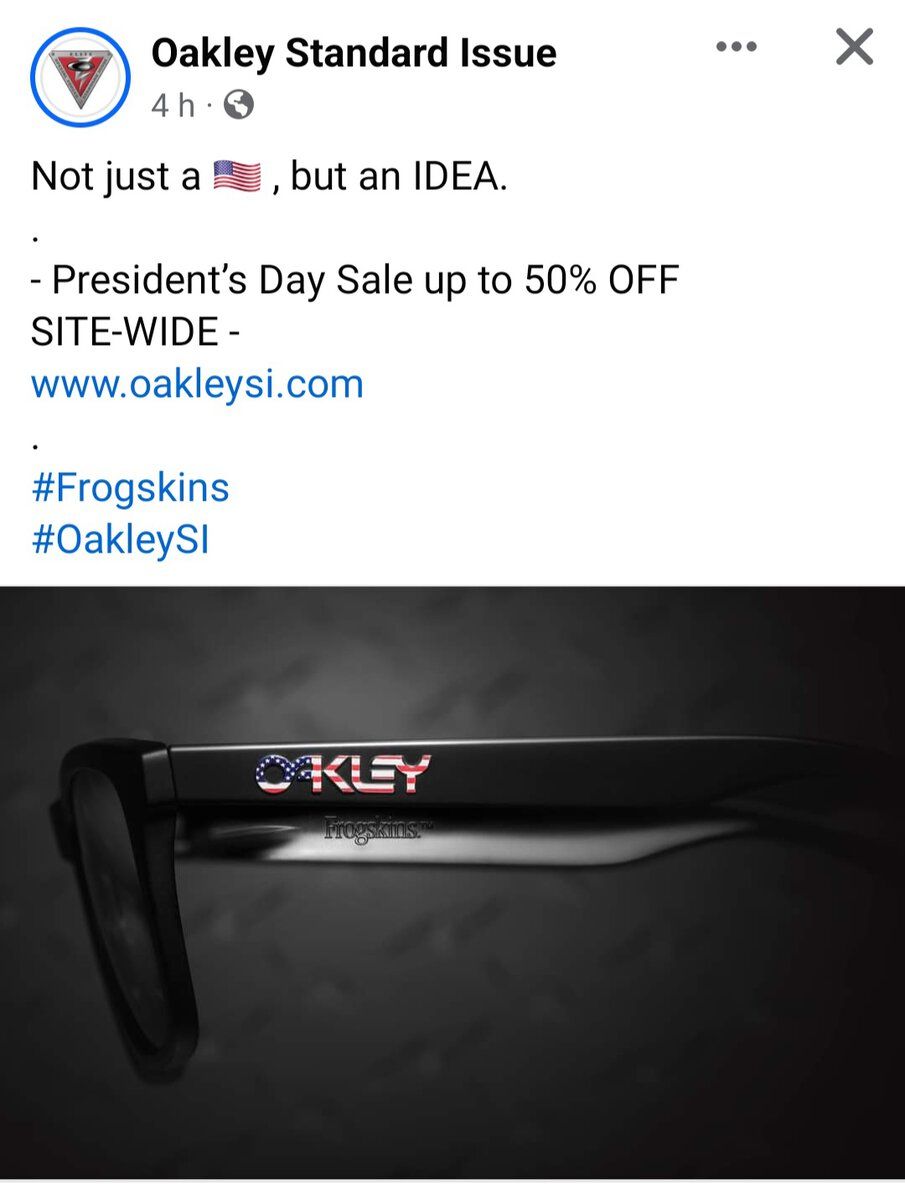Close the post with the X icon
The image size is (905, 1200).
click(854, 47)
